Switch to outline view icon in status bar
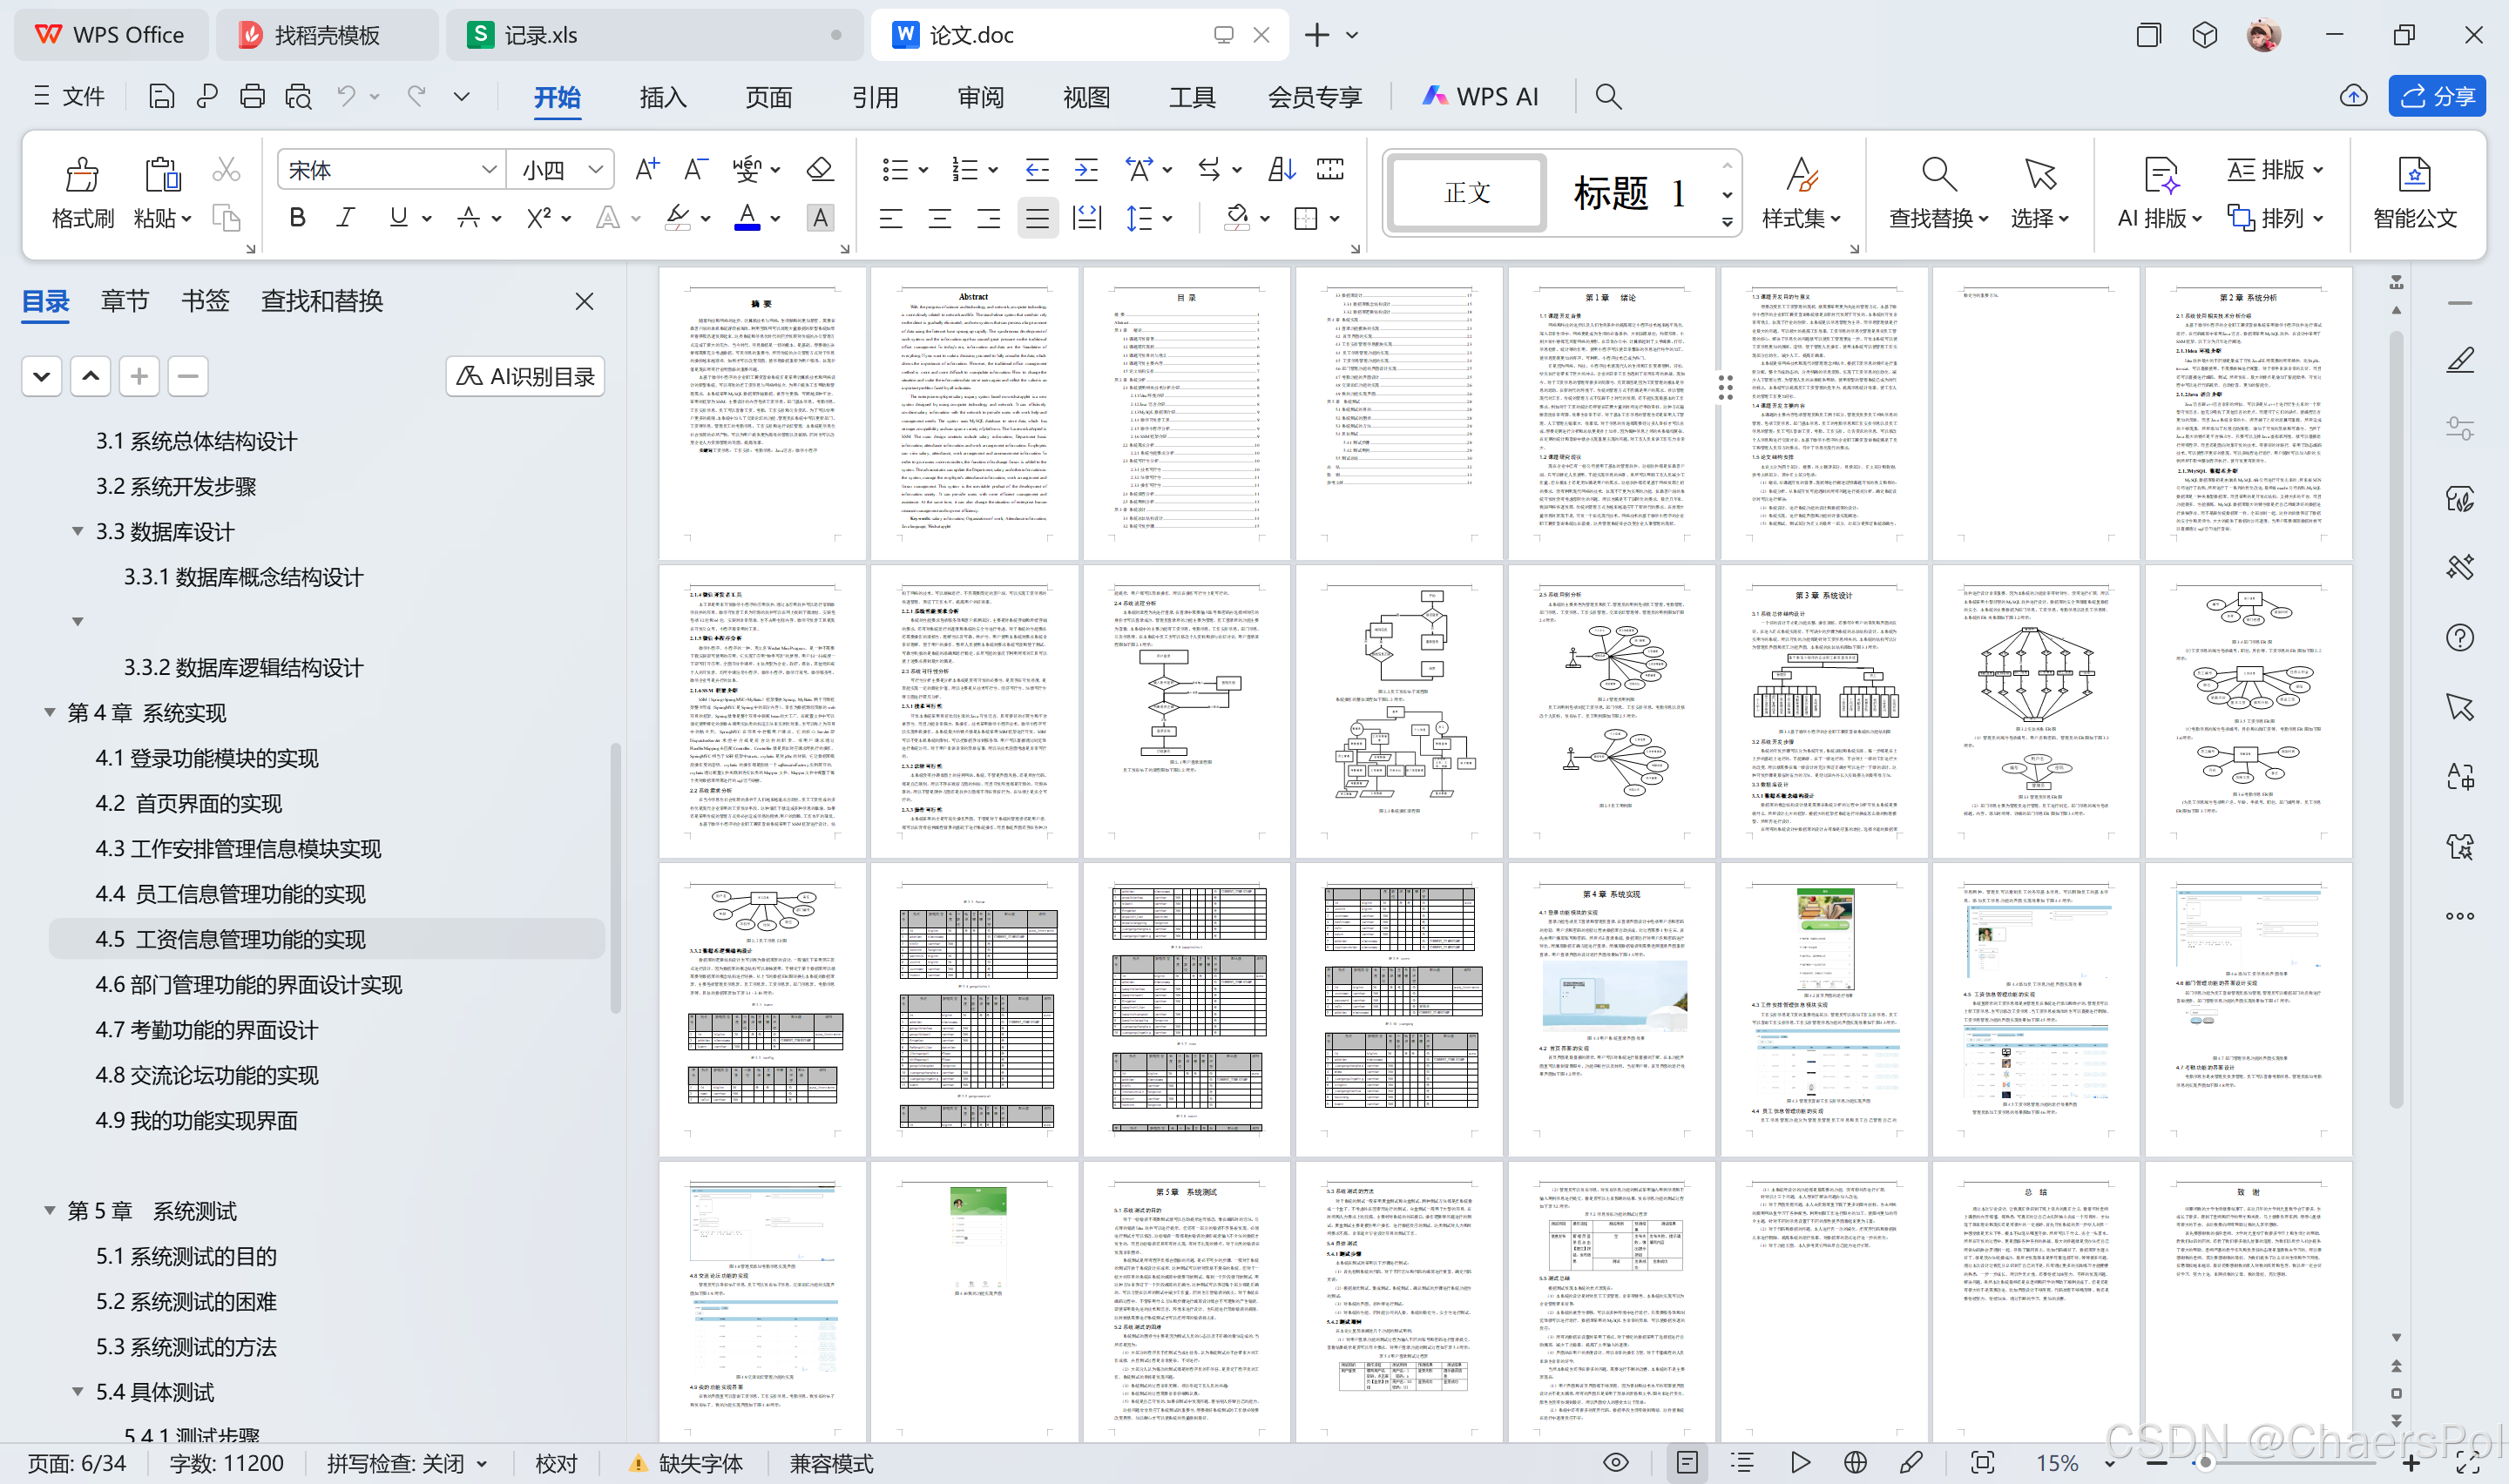The width and height of the screenshot is (2509, 1484). (1743, 1462)
